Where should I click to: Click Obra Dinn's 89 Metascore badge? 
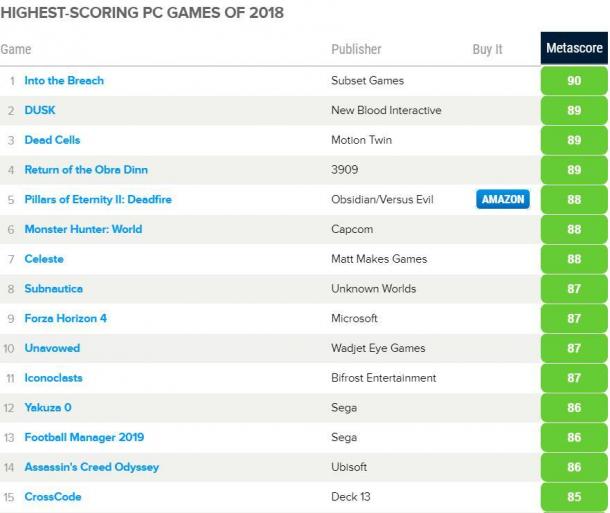[x=574, y=170]
